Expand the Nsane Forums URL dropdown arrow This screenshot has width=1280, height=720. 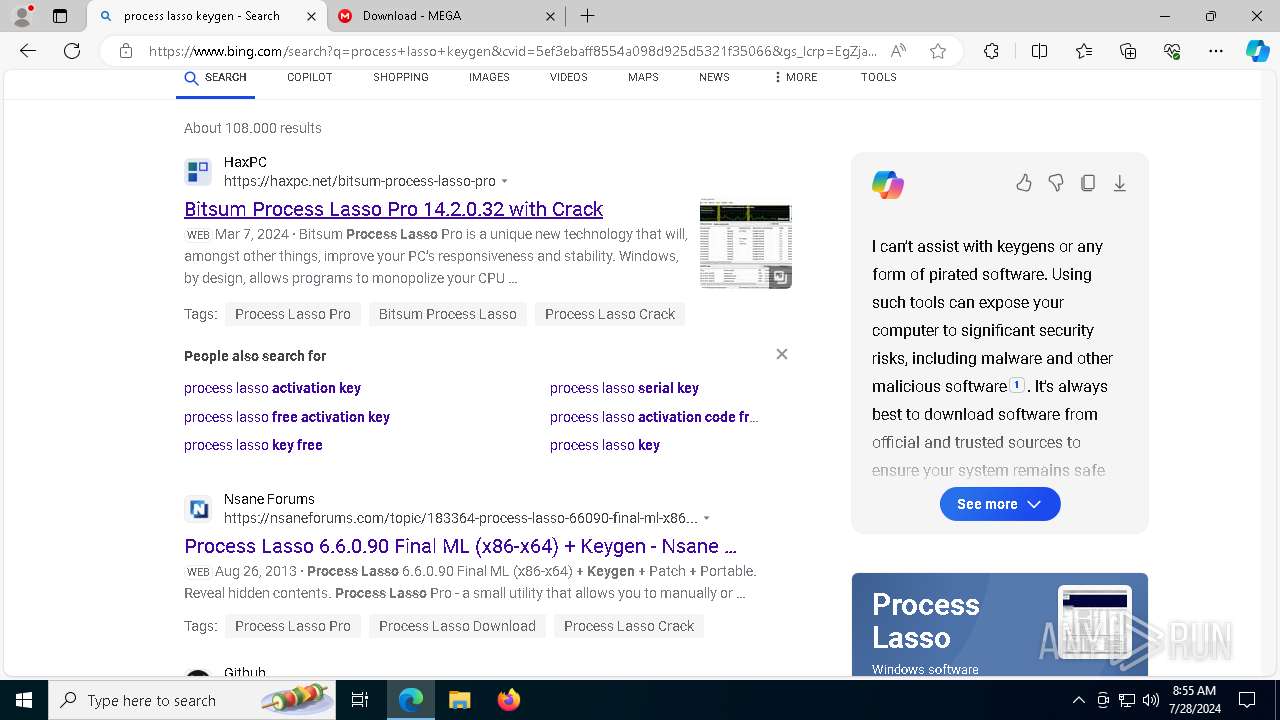(707, 518)
